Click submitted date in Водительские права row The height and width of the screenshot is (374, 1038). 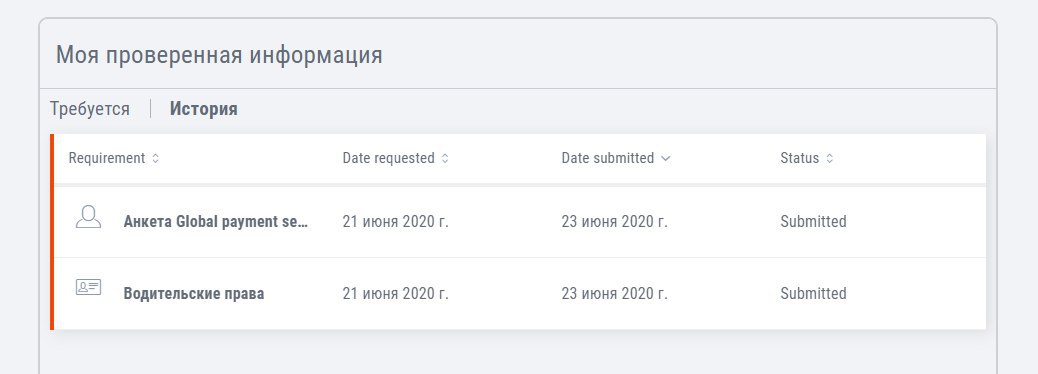pos(614,293)
